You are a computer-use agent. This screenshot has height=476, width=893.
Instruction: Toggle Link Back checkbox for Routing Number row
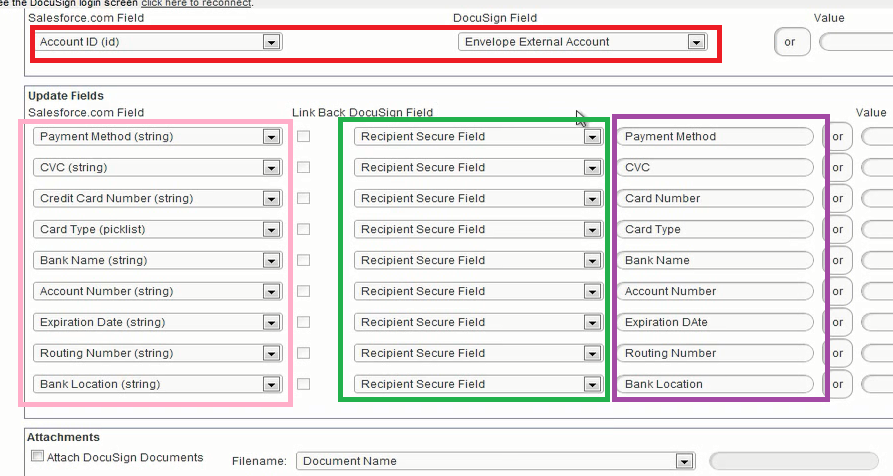click(303, 353)
